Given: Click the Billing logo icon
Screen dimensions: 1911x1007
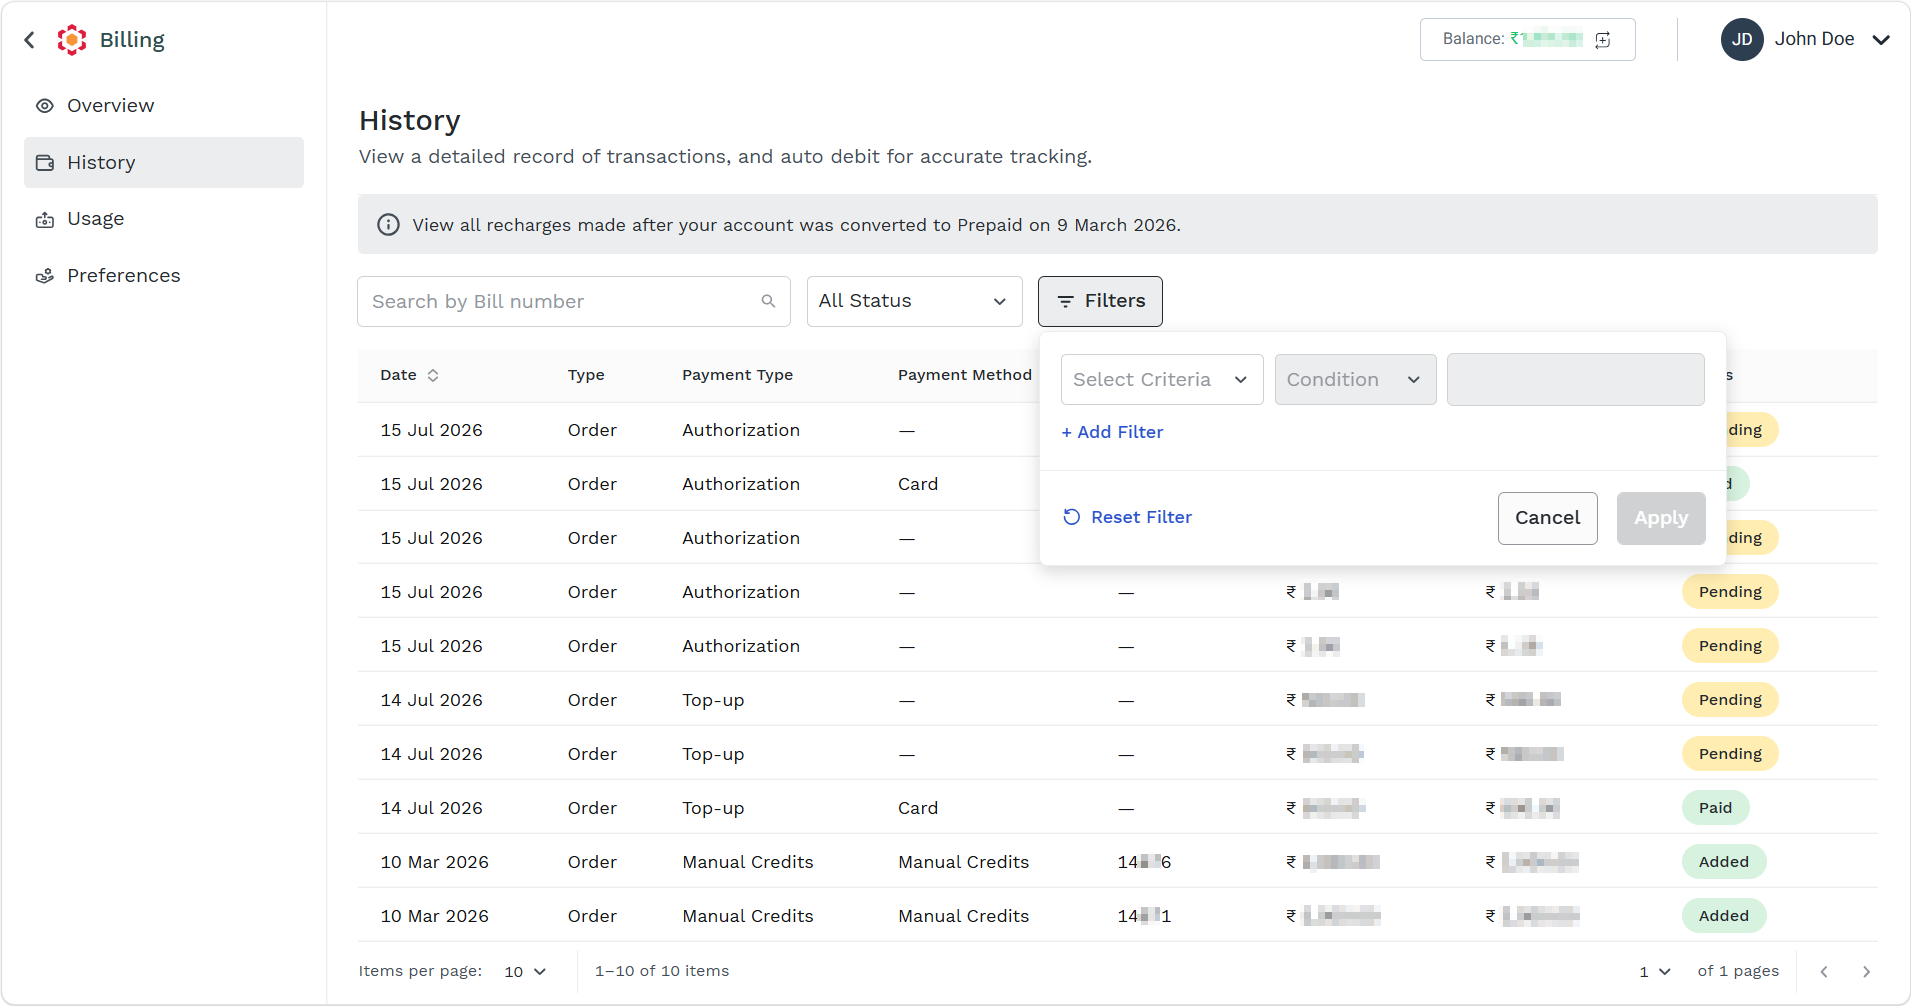Looking at the screenshot, I should click(x=72, y=40).
